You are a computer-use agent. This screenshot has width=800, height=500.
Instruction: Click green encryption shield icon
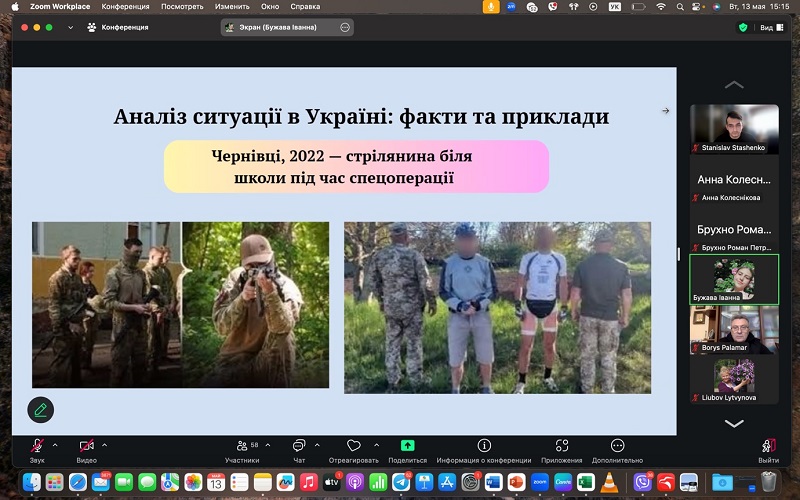(x=743, y=28)
